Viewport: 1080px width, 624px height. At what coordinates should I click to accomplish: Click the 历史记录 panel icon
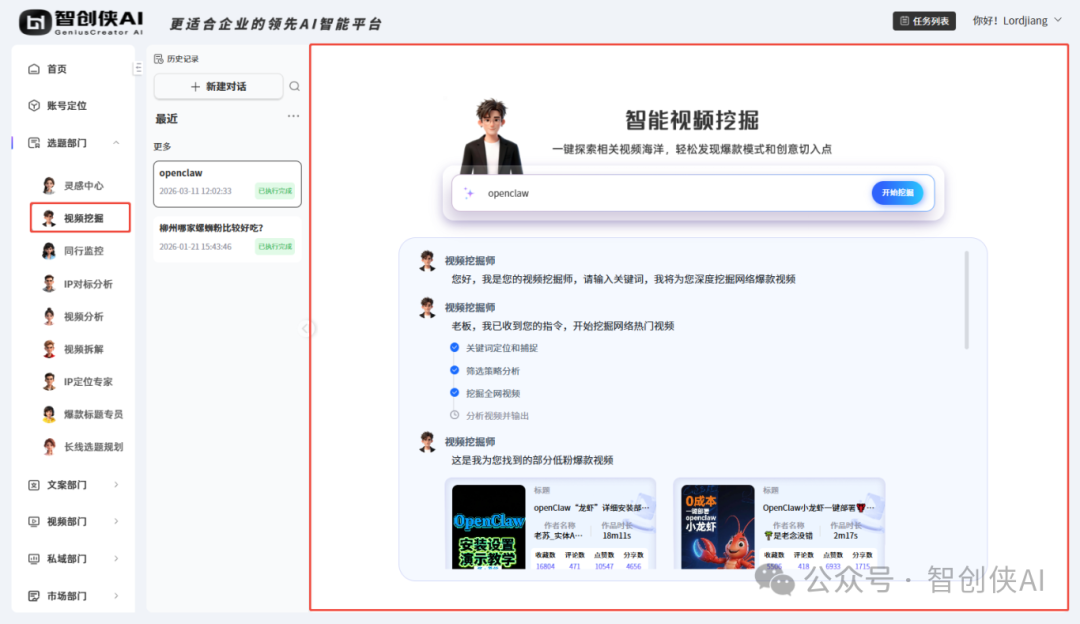(158, 59)
